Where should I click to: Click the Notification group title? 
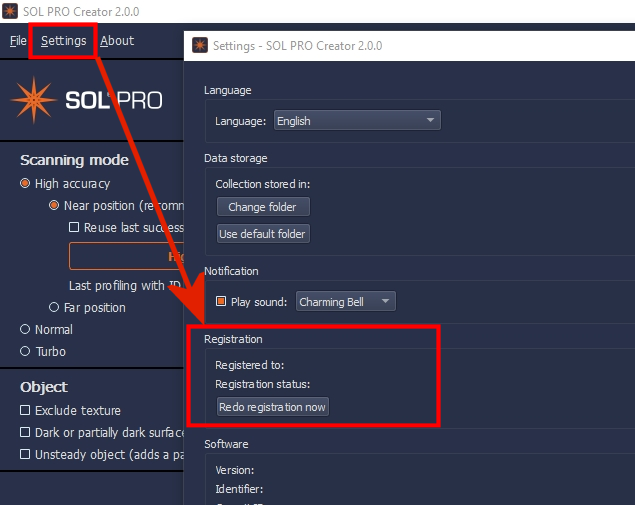coord(231,271)
